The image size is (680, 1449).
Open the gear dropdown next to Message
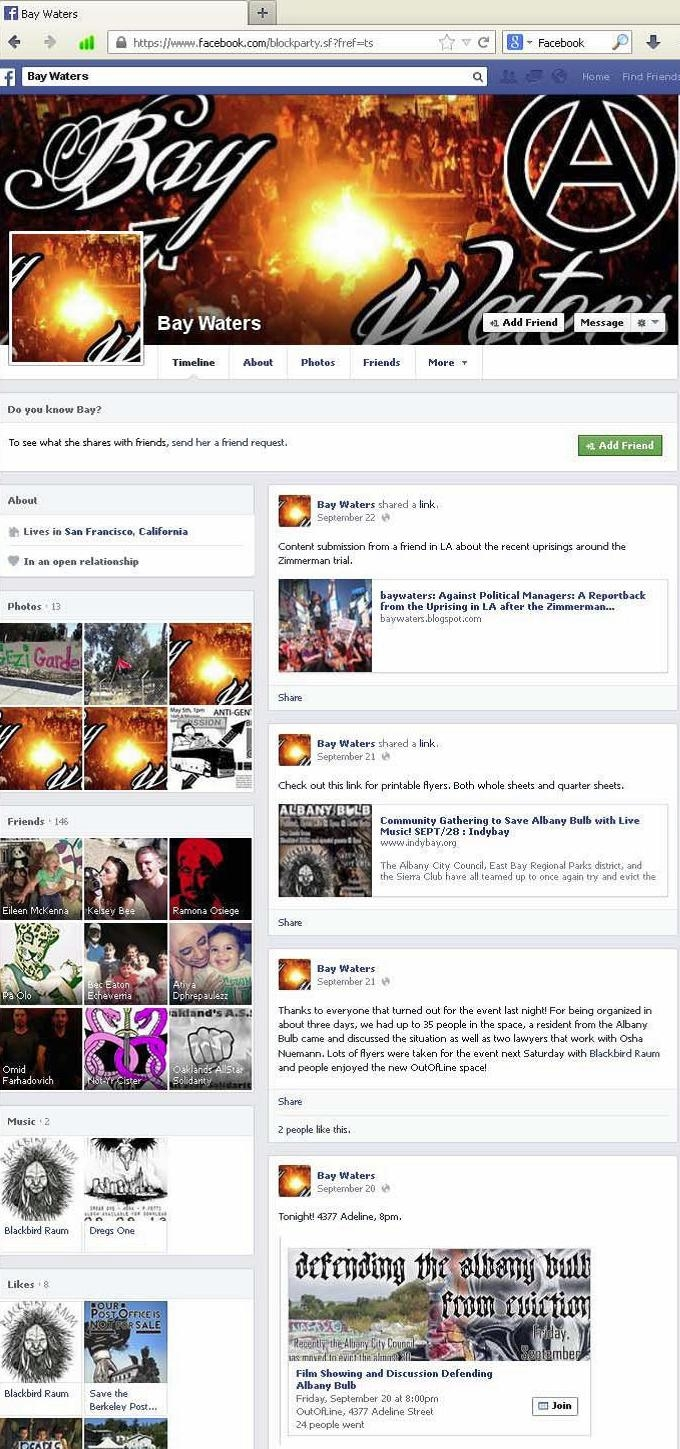[x=650, y=322]
